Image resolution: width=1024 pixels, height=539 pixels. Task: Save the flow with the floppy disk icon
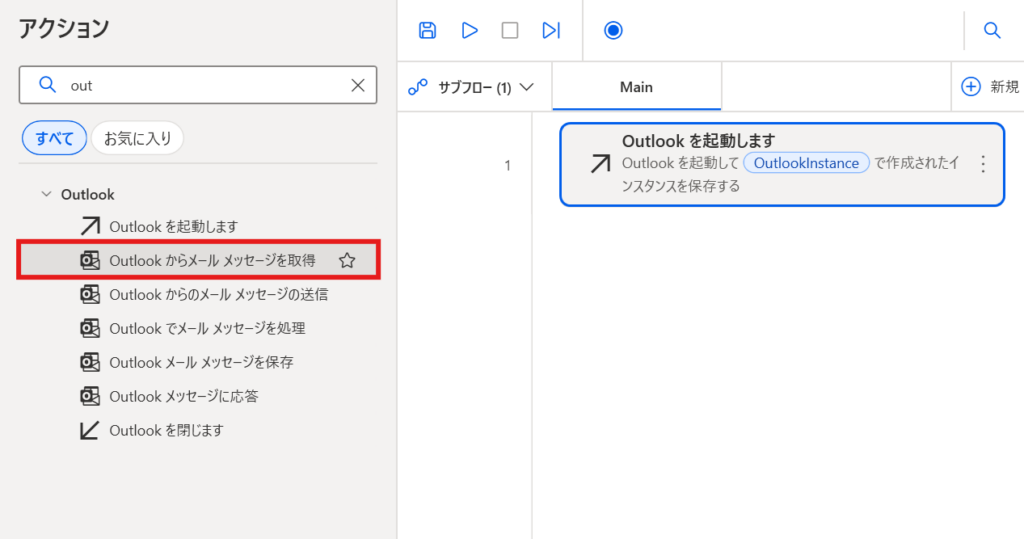tap(427, 30)
